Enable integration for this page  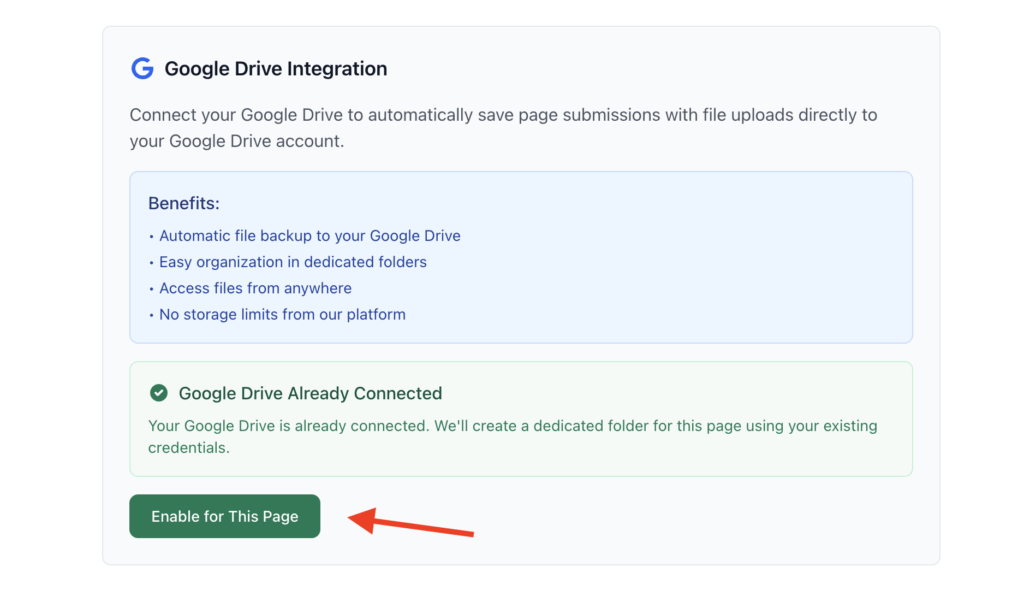(224, 516)
